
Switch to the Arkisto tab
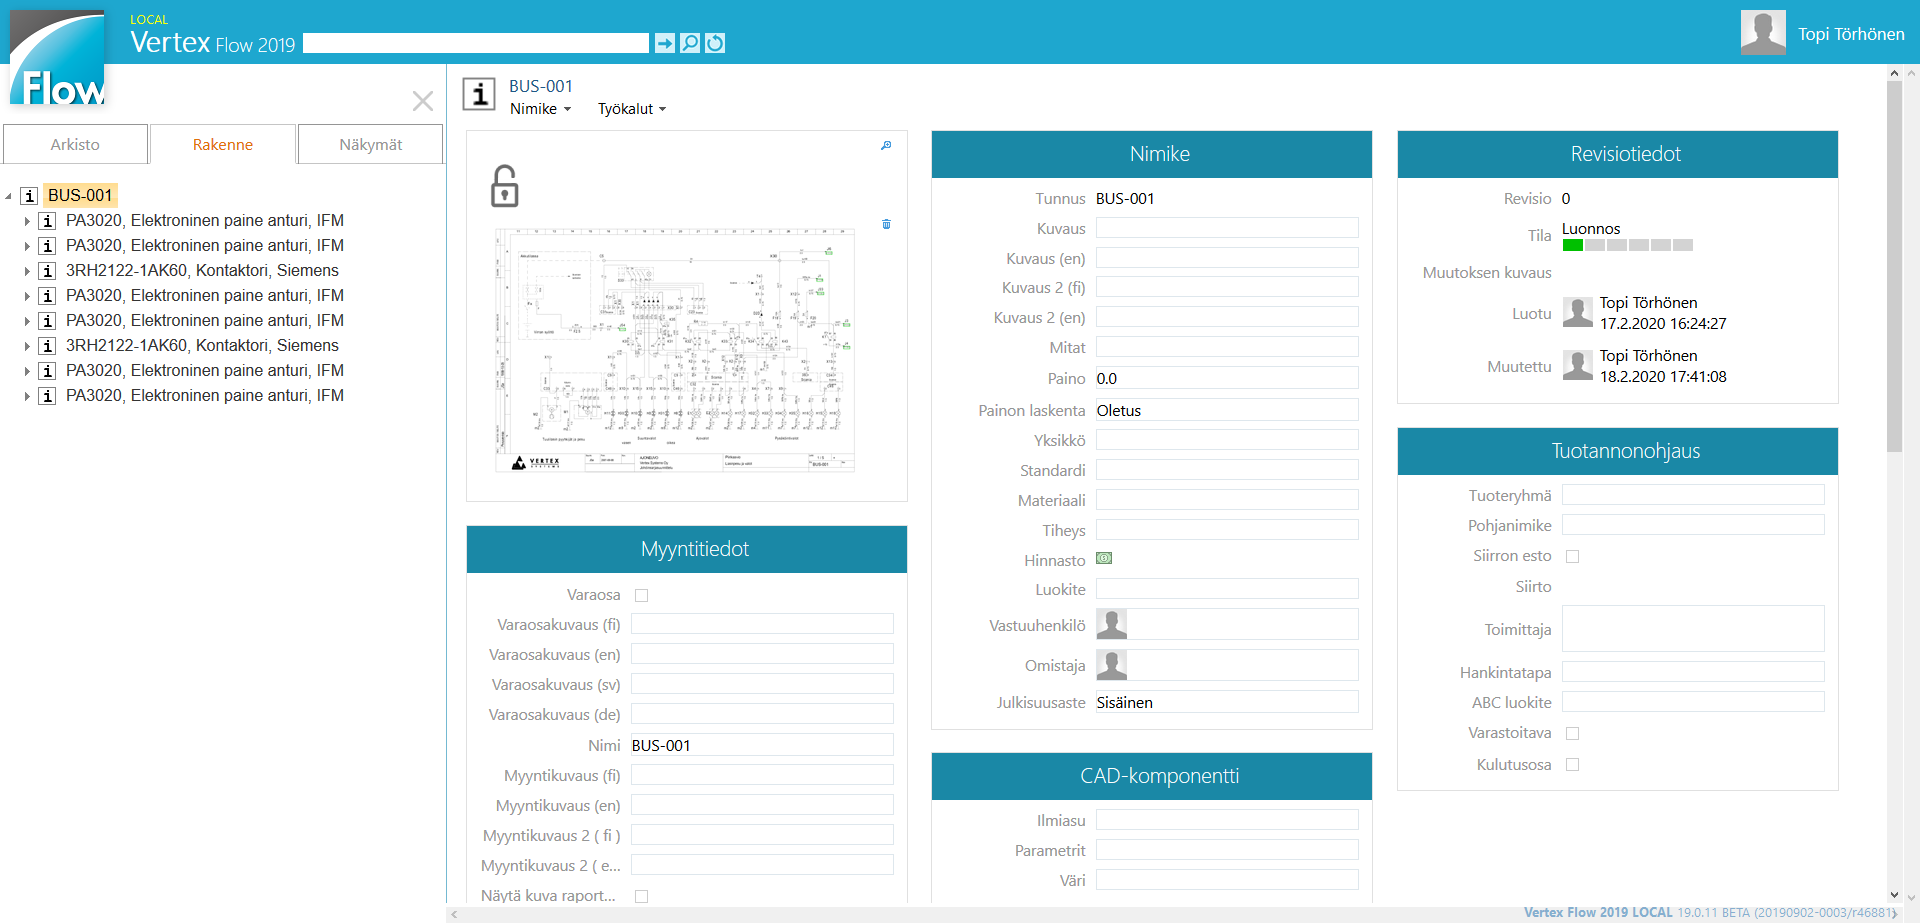tap(75, 145)
